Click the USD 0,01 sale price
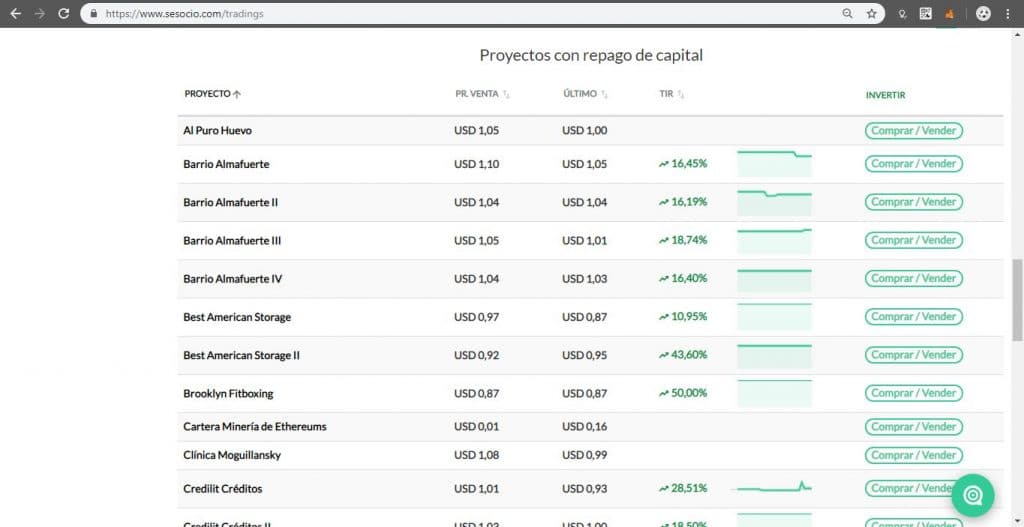The height and width of the screenshot is (527, 1024). tap(477, 426)
